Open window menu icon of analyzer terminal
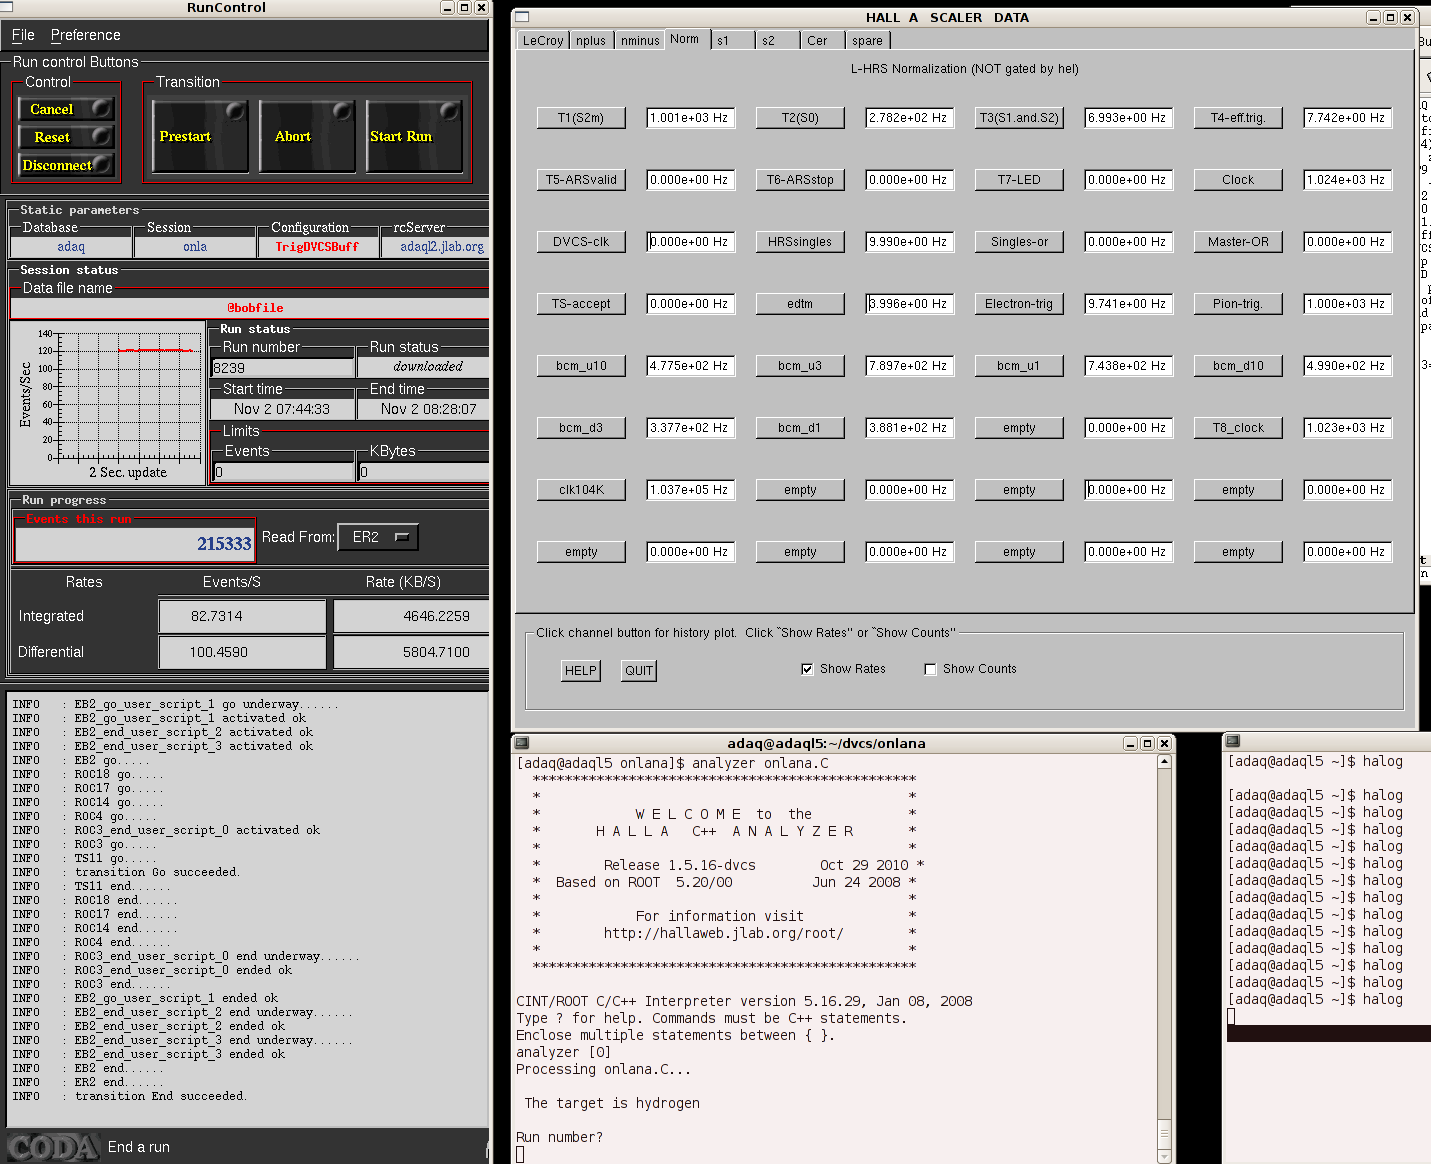1431x1164 pixels. pyautogui.click(x=521, y=743)
